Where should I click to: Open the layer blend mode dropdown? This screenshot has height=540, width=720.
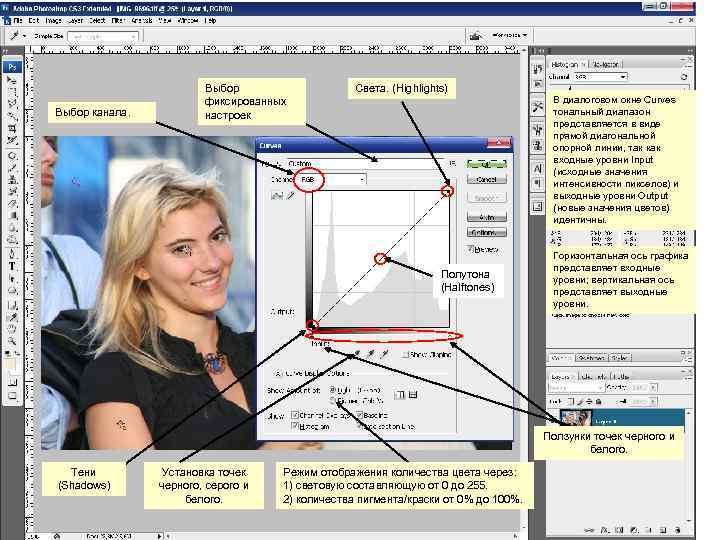coord(575,388)
